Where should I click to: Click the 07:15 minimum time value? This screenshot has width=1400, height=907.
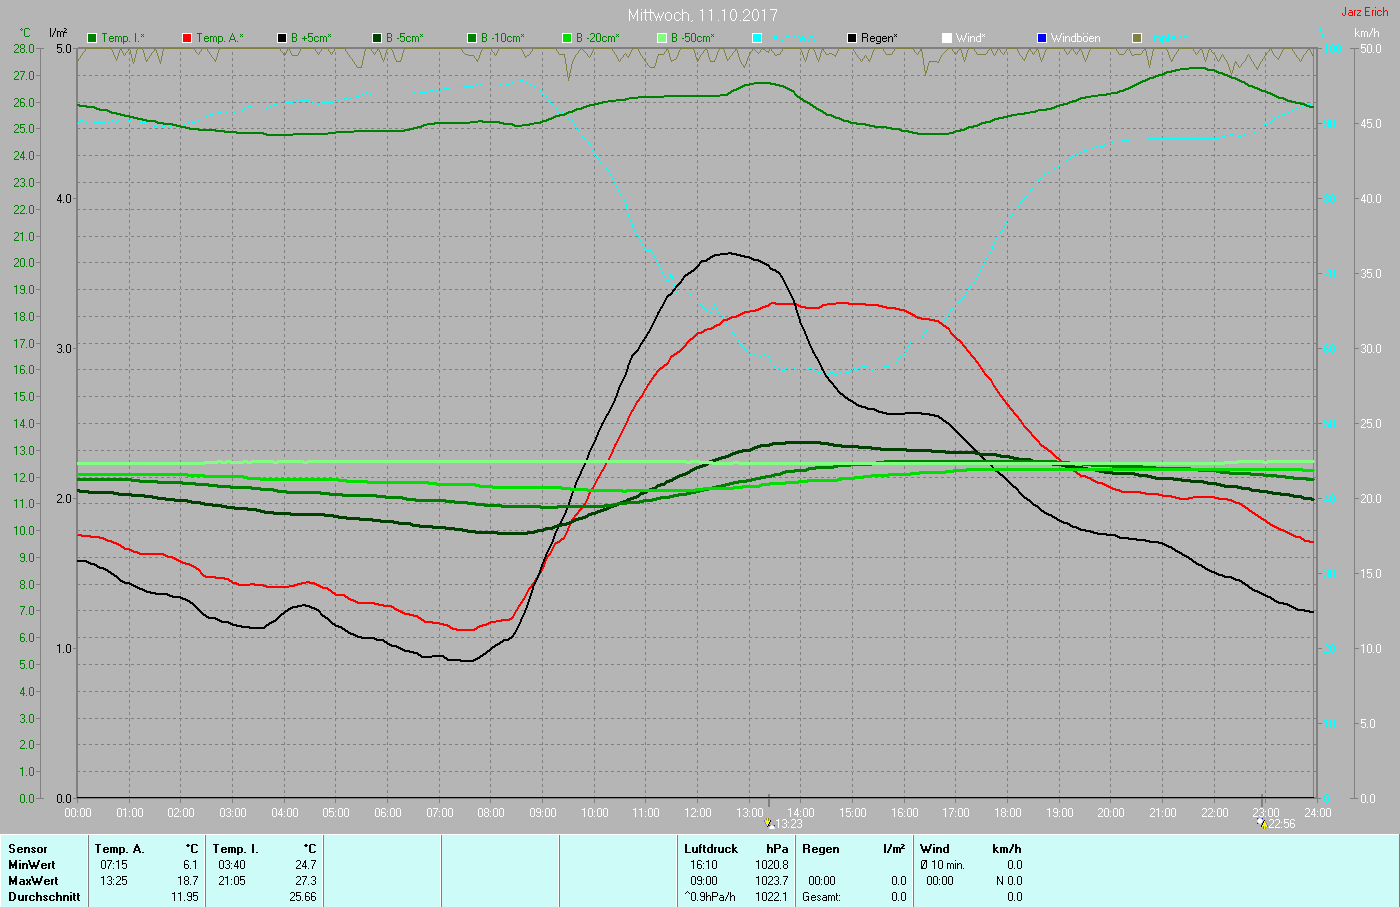tap(114, 865)
